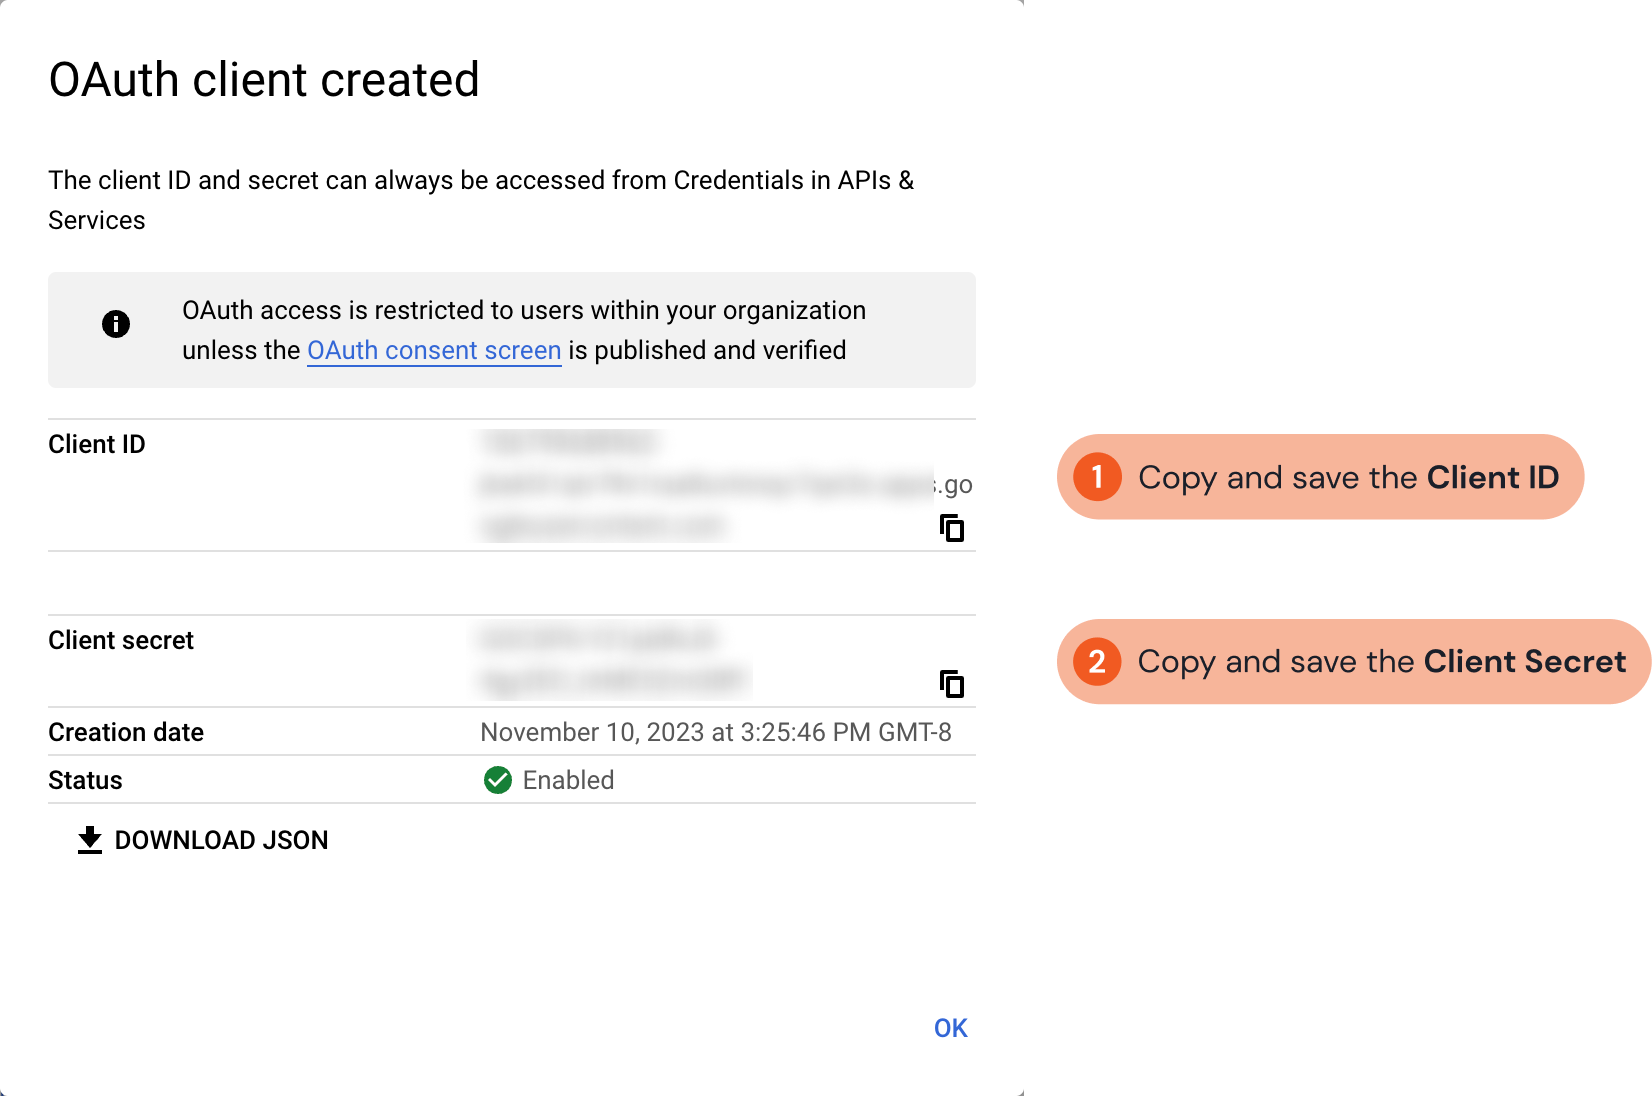This screenshot has height=1096, width=1652.
Task: Click "Copy and save the Client Secret" callout
Action: 1381,662
